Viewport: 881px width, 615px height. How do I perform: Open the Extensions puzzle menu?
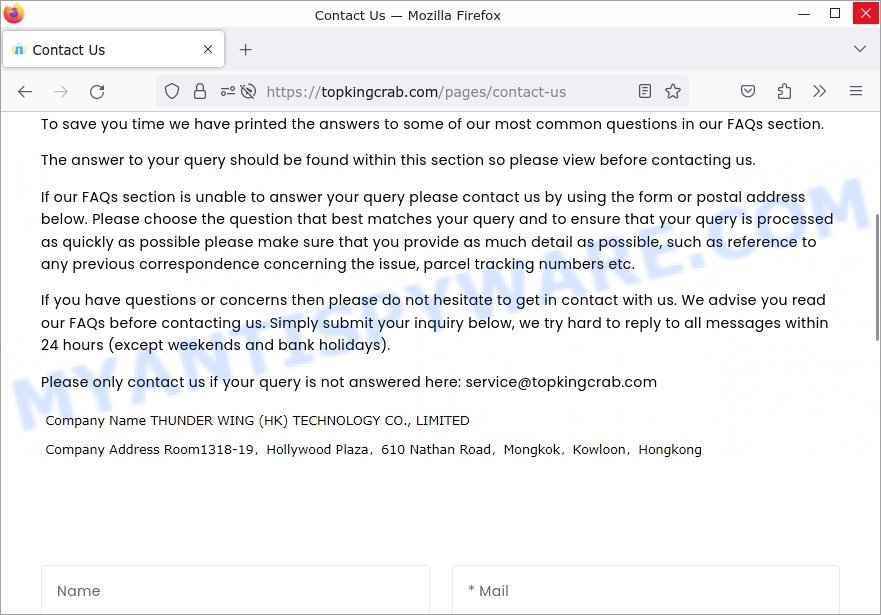pos(784,91)
